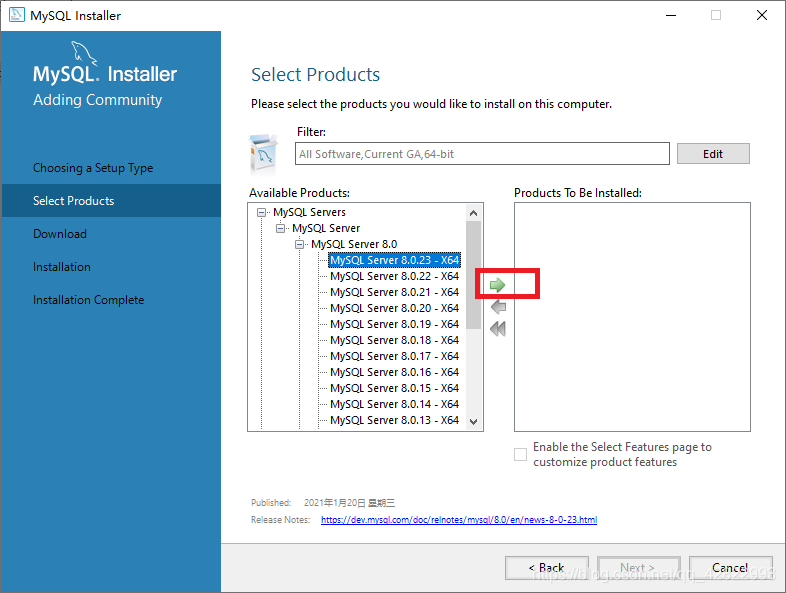
Task: Click the Next button
Action: (639, 568)
